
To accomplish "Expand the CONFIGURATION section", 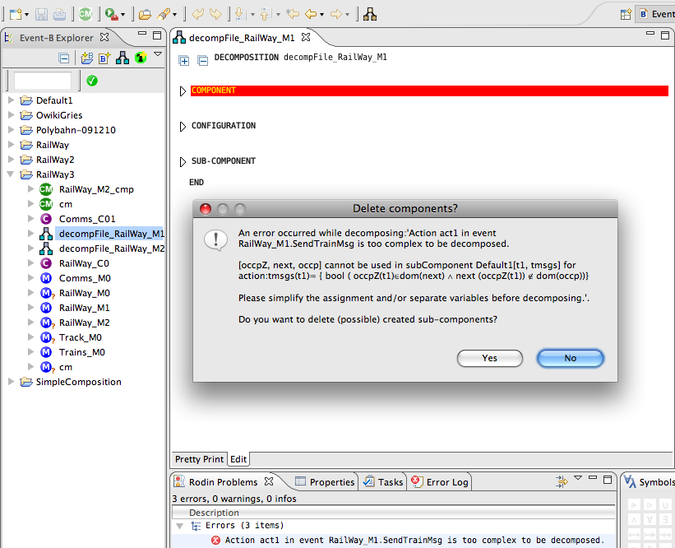I will point(183,126).
